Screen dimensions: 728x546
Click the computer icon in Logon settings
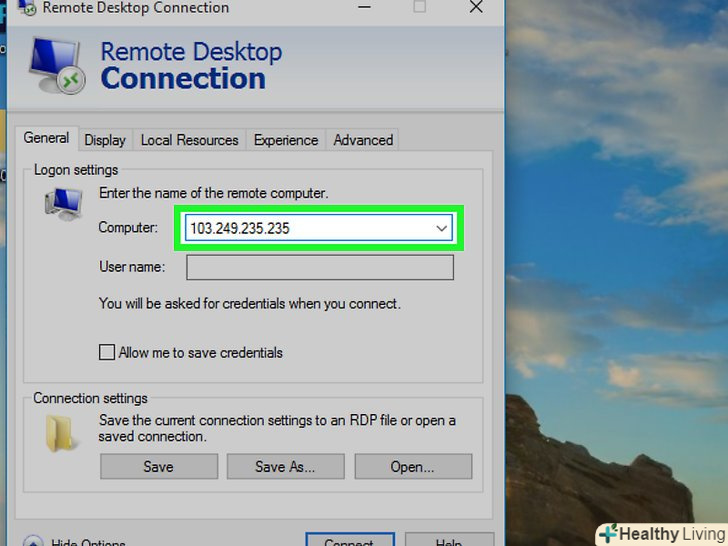[x=64, y=203]
